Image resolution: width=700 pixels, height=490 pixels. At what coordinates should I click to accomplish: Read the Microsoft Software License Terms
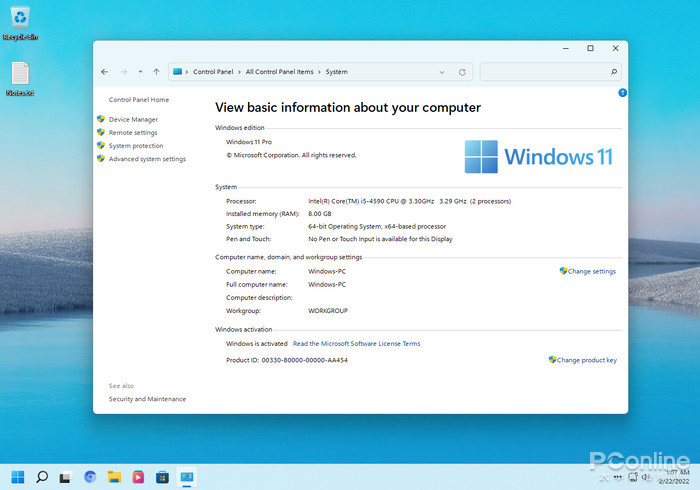[356, 344]
